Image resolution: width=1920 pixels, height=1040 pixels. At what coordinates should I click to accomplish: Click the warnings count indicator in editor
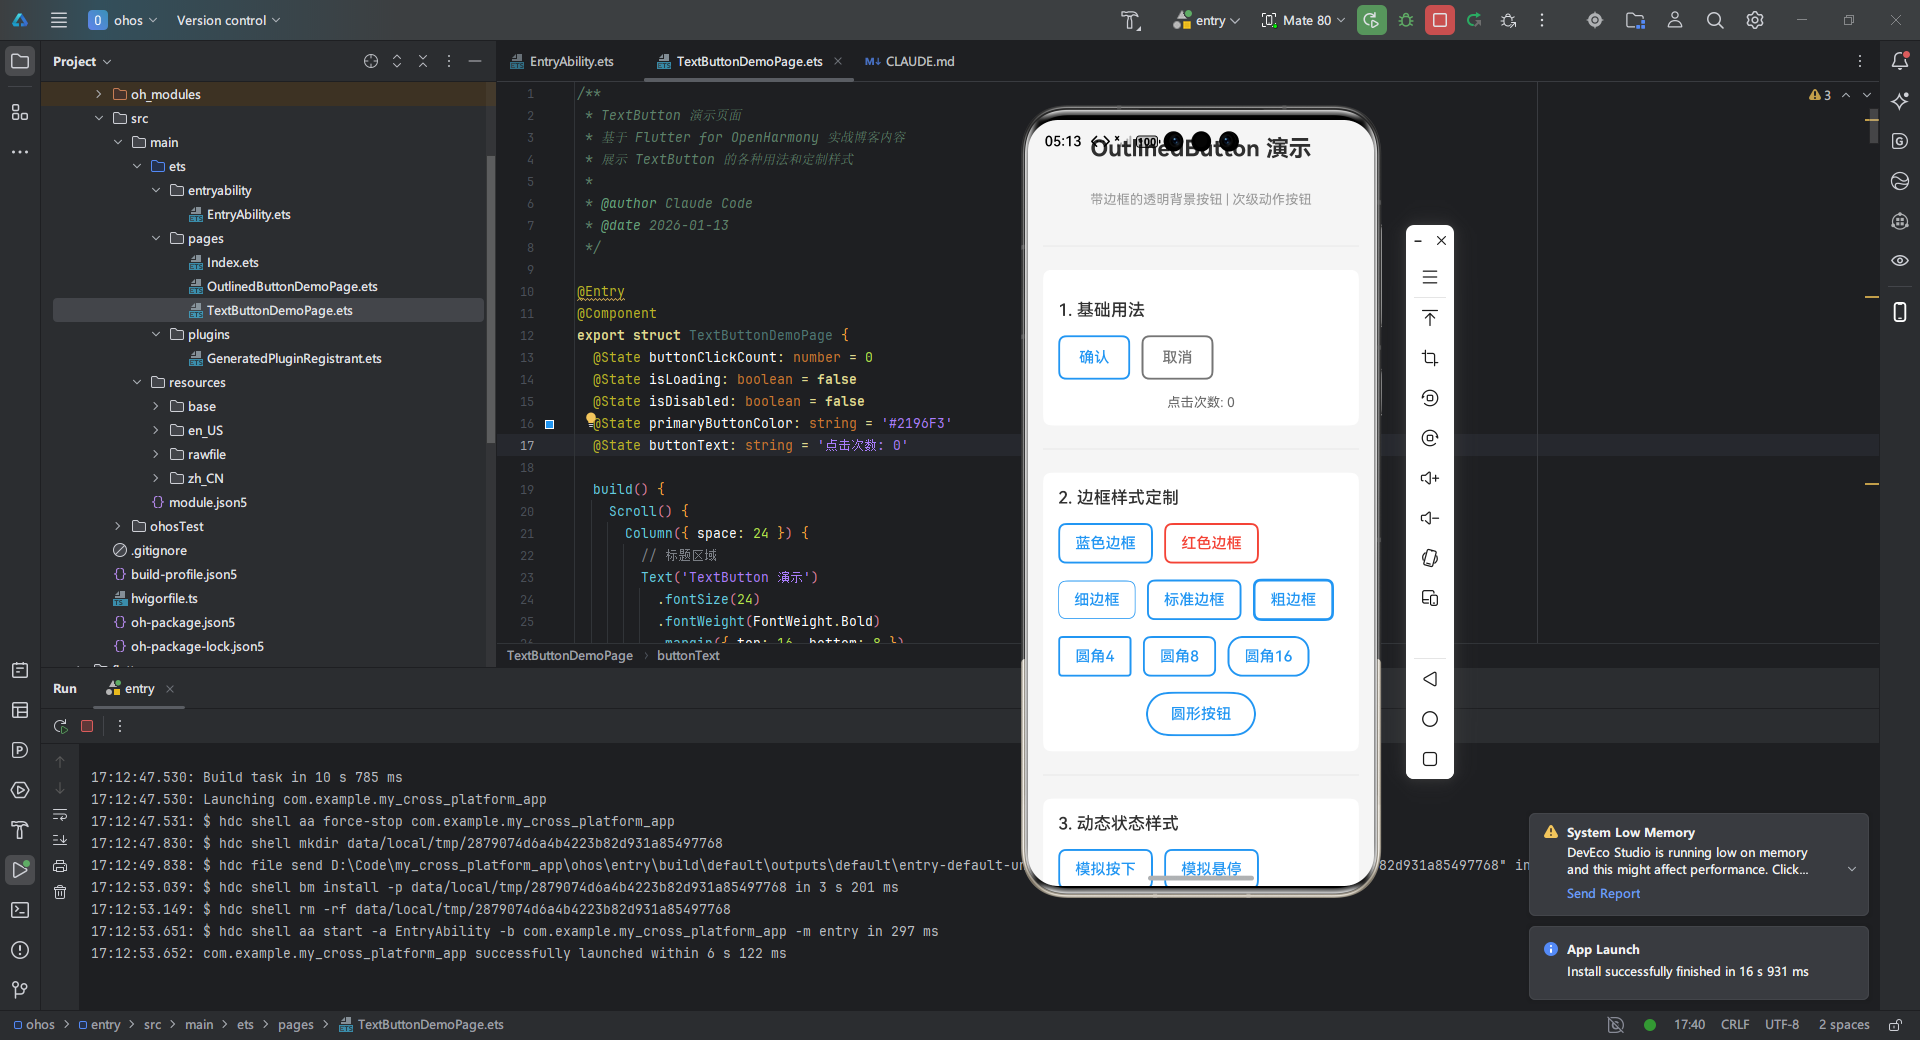[1820, 95]
